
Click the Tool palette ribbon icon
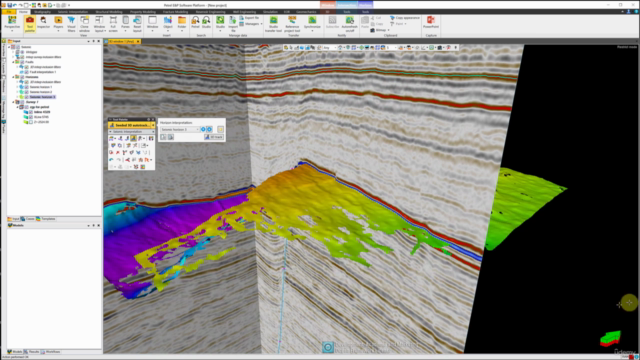pyautogui.click(x=29, y=24)
